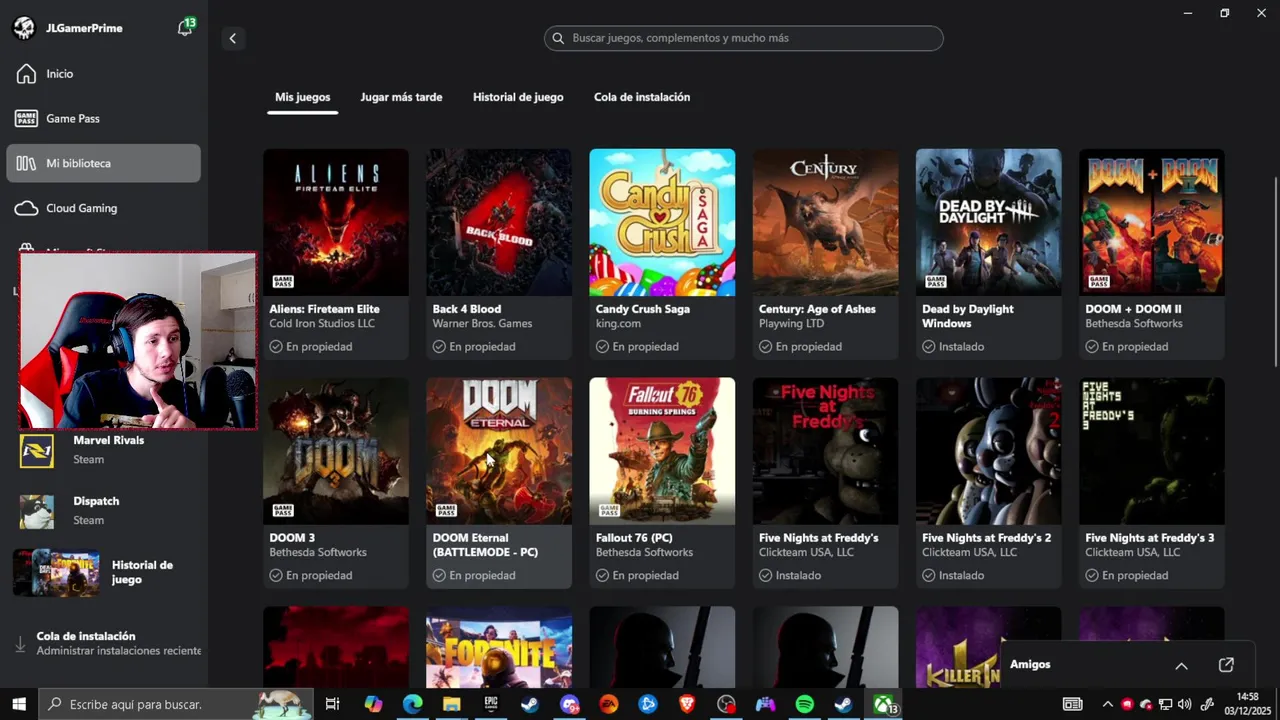Open Five Nights at Freddy's 3 cover
Image resolution: width=1280 pixels, height=720 pixels.
1152,451
